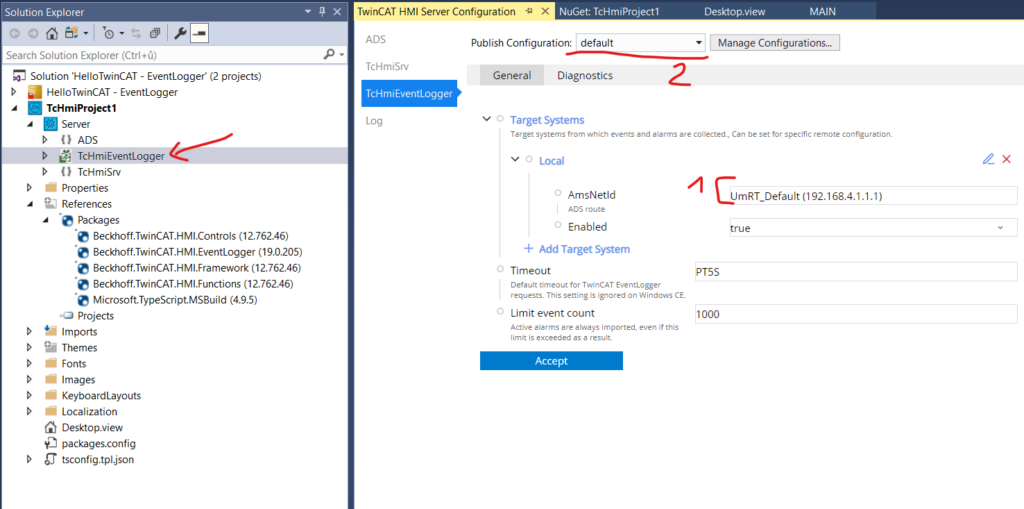
Task: Click the edit pencil icon for Local
Action: point(988,159)
